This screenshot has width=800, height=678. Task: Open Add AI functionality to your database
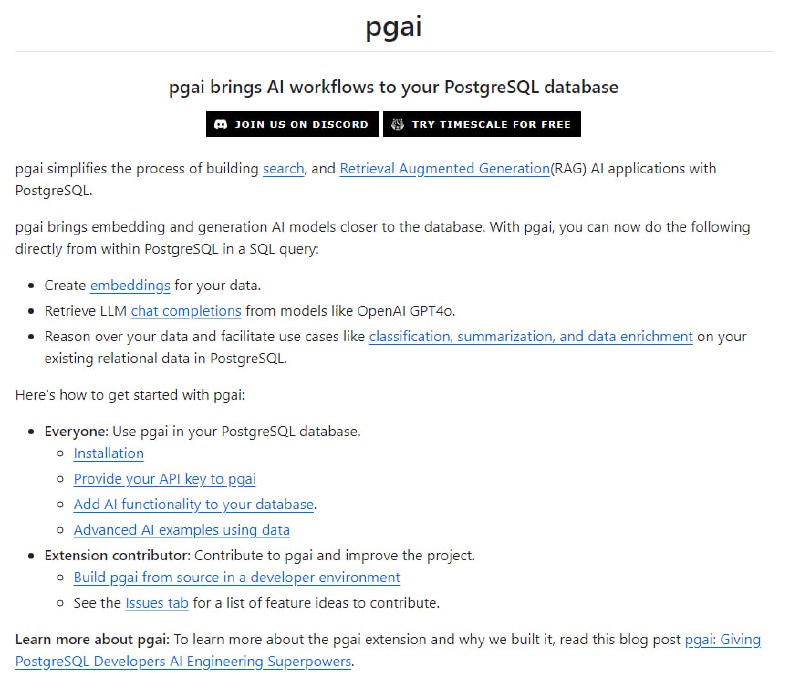[195, 504]
